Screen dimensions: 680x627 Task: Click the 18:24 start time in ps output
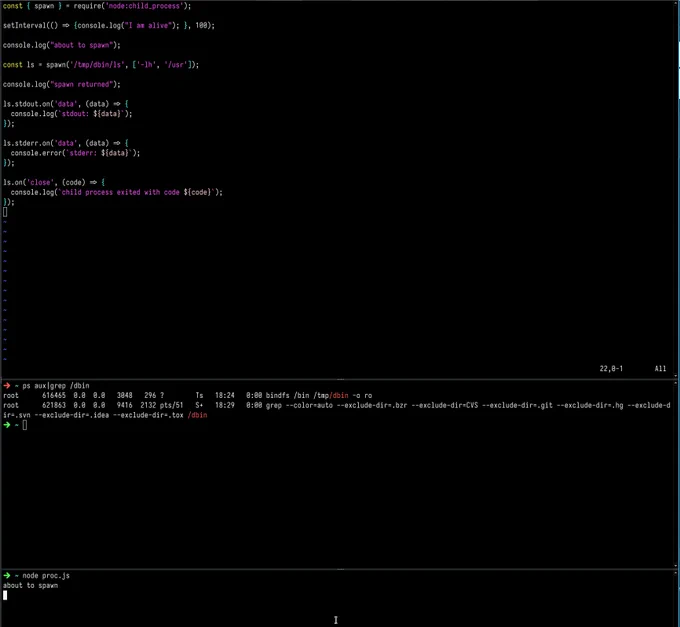tap(225, 395)
